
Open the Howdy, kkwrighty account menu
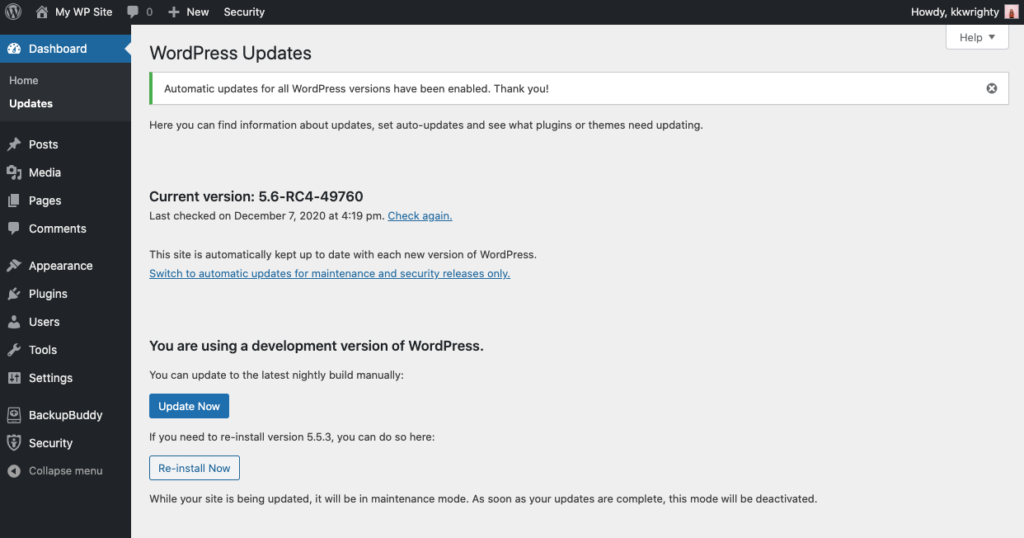955,12
